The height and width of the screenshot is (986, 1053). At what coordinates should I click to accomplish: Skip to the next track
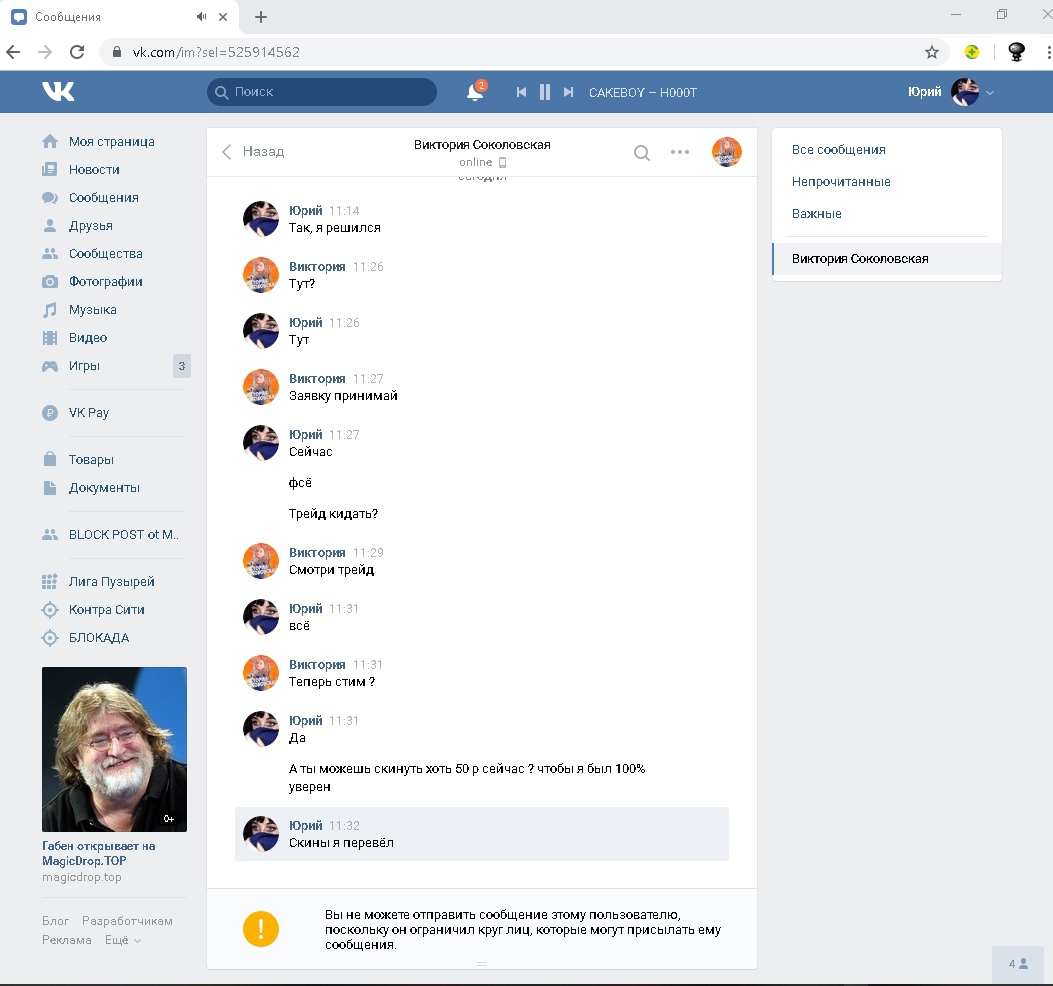pyautogui.click(x=568, y=92)
